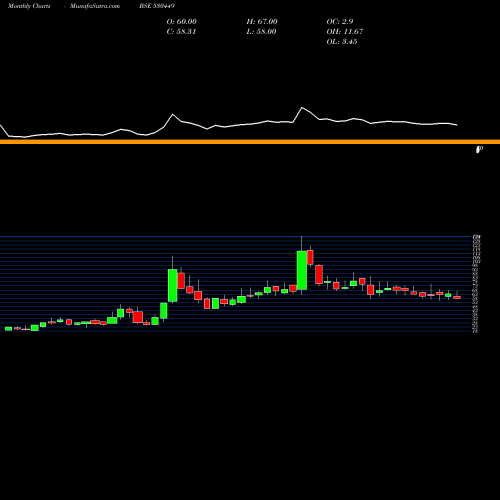Click the 'OL: 3.45' reading
The width and height of the screenshot is (500, 500).
pos(342,41)
